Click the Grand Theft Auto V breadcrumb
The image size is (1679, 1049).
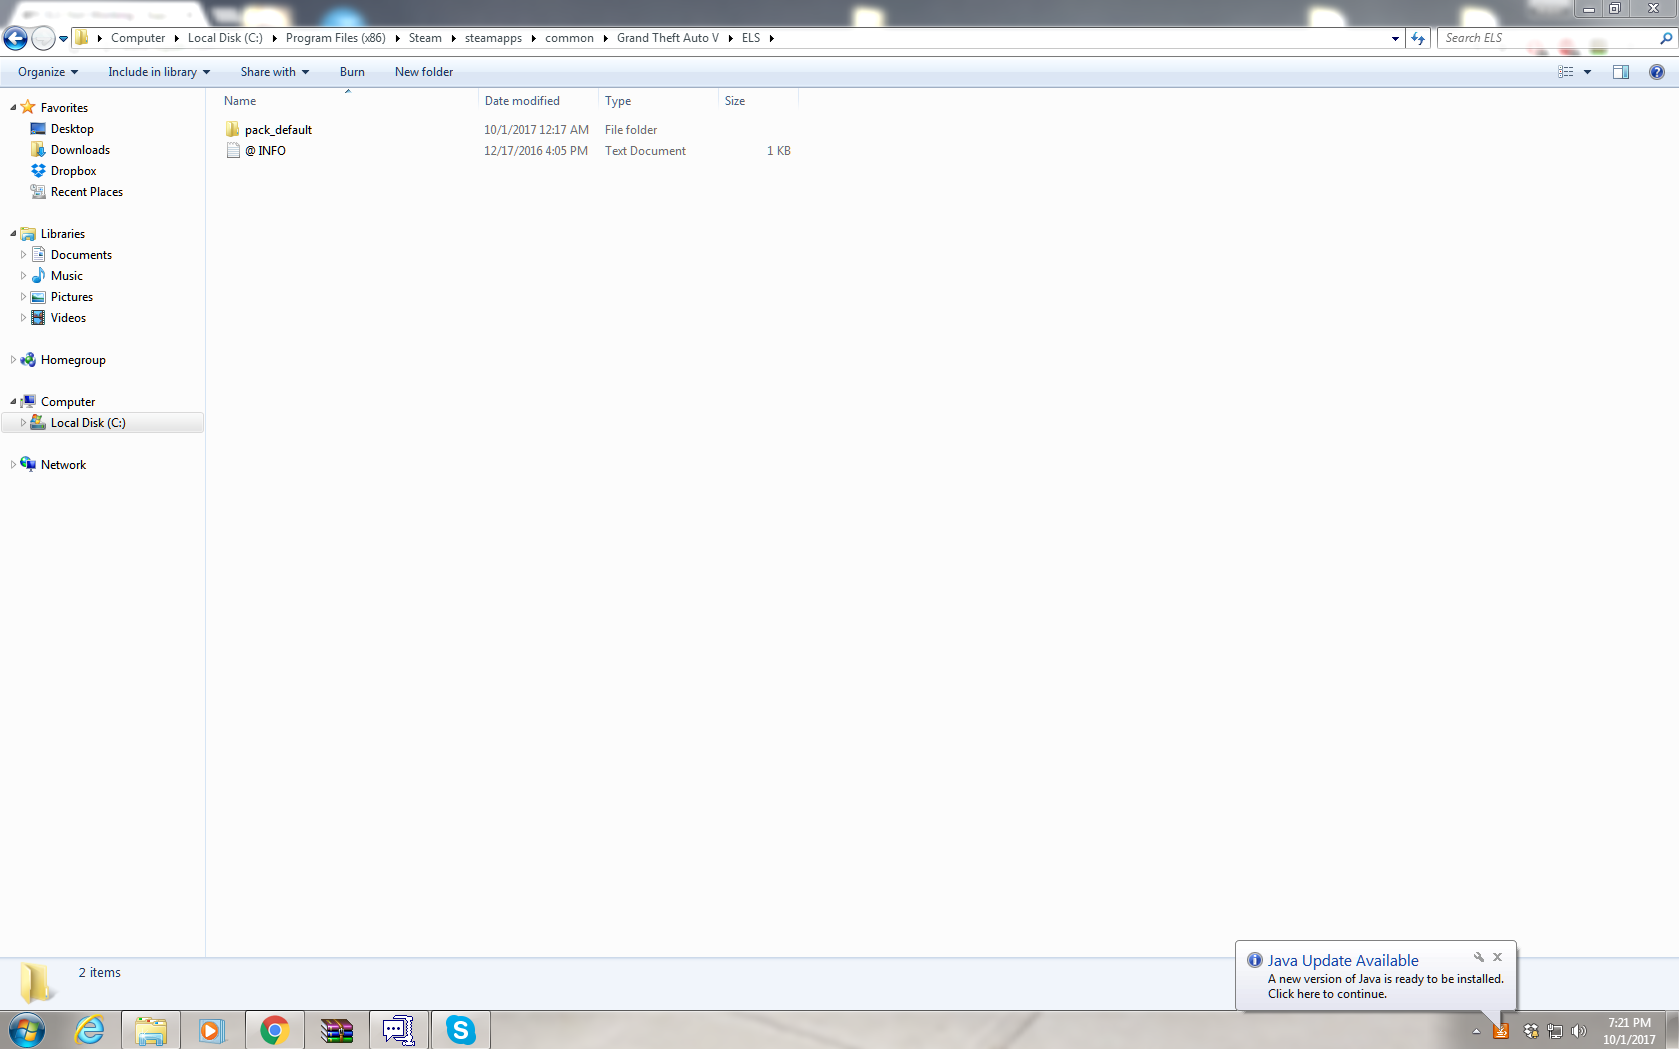667,38
